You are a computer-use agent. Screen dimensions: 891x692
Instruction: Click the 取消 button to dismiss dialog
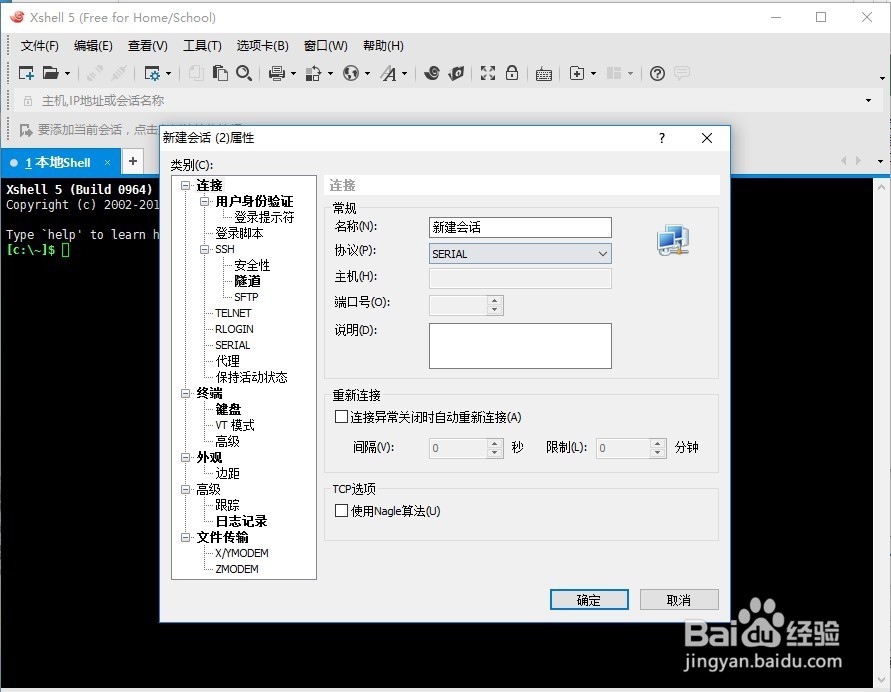click(679, 599)
